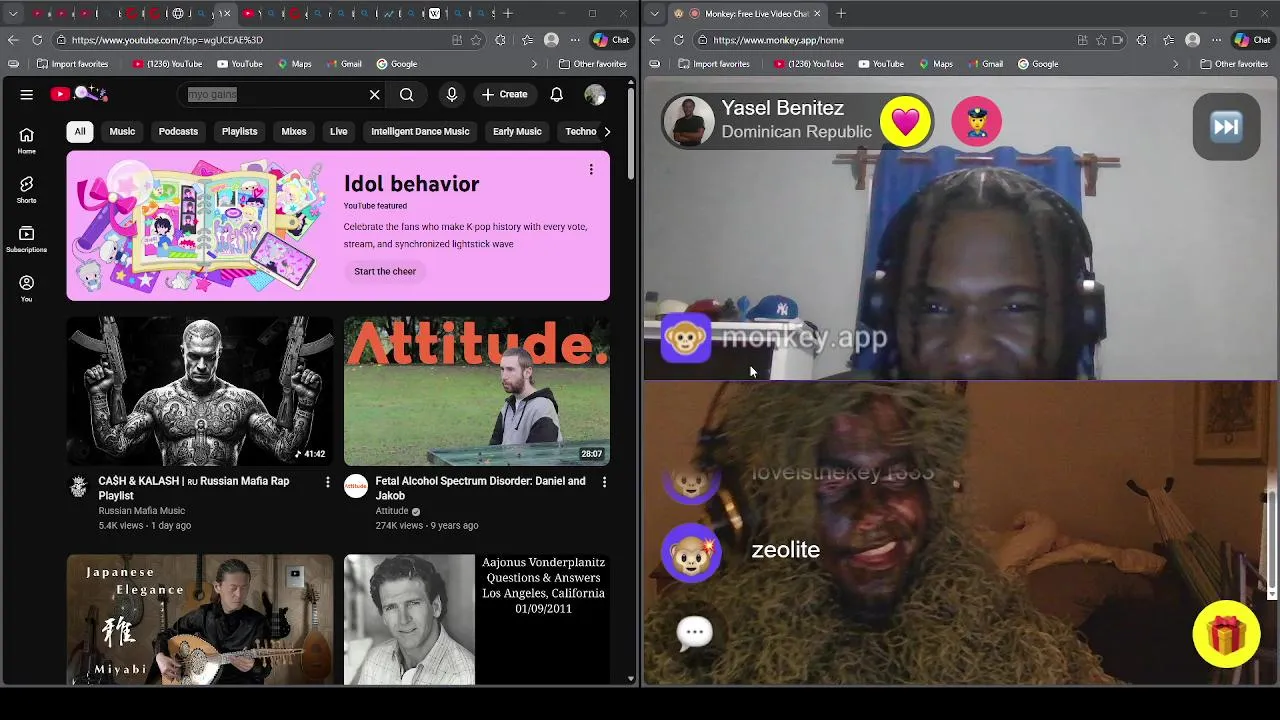Open Gmail bookmark in left window
The image size is (1280, 720).
coord(342,64)
